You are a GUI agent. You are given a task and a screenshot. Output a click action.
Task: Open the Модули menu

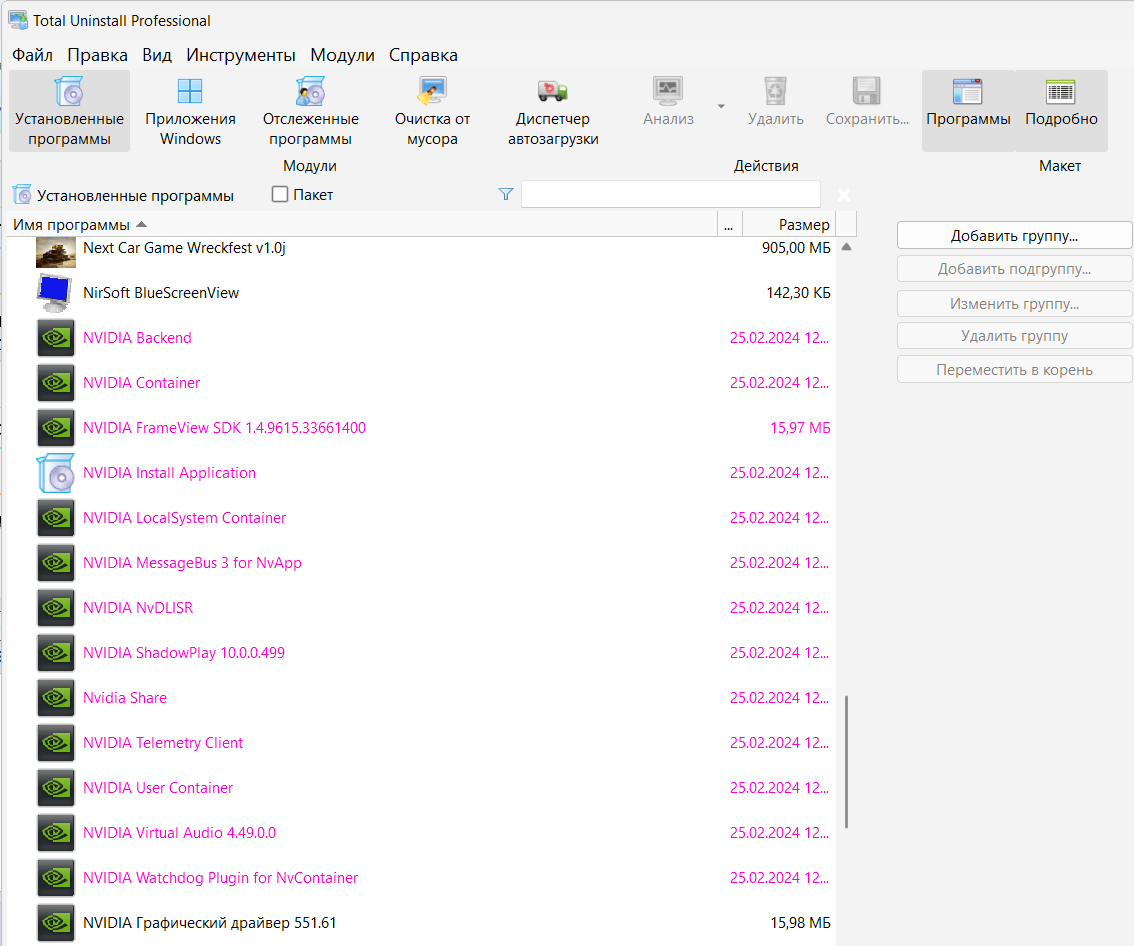coord(343,55)
